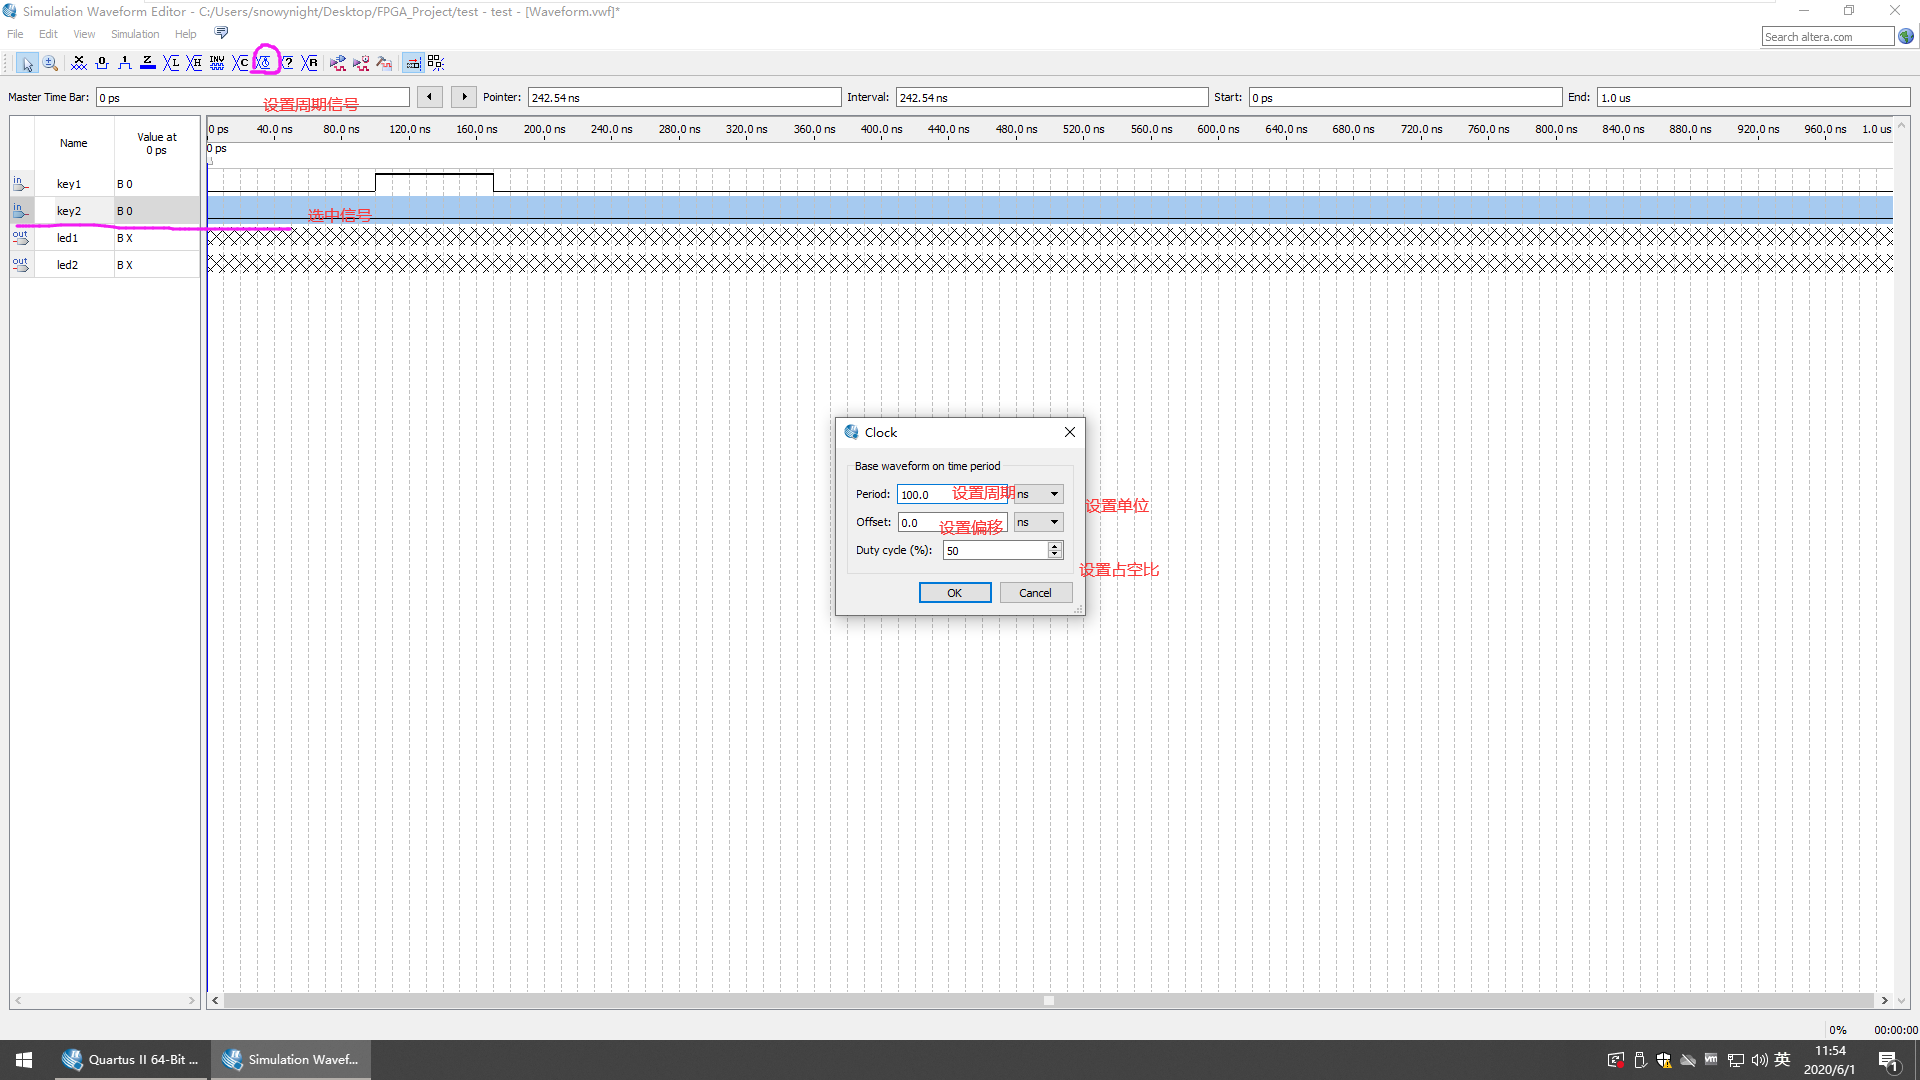Screen dimensions: 1920x1080
Task: Select the key1 signal row
Action: click(x=105, y=184)
